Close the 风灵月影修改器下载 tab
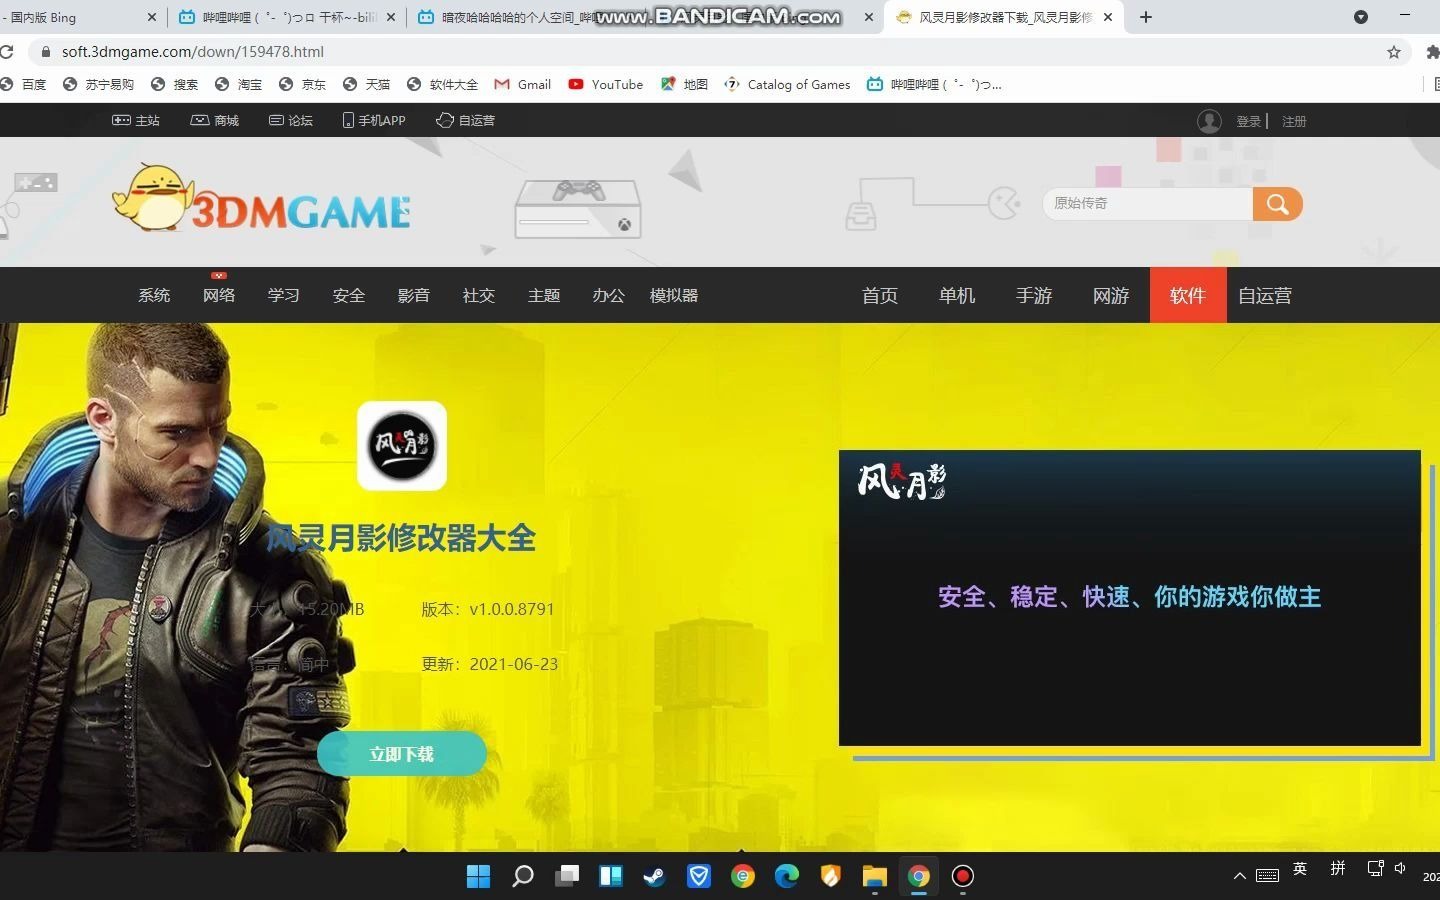Viewport: 1440px width, 900px height. pos(1108,17)
